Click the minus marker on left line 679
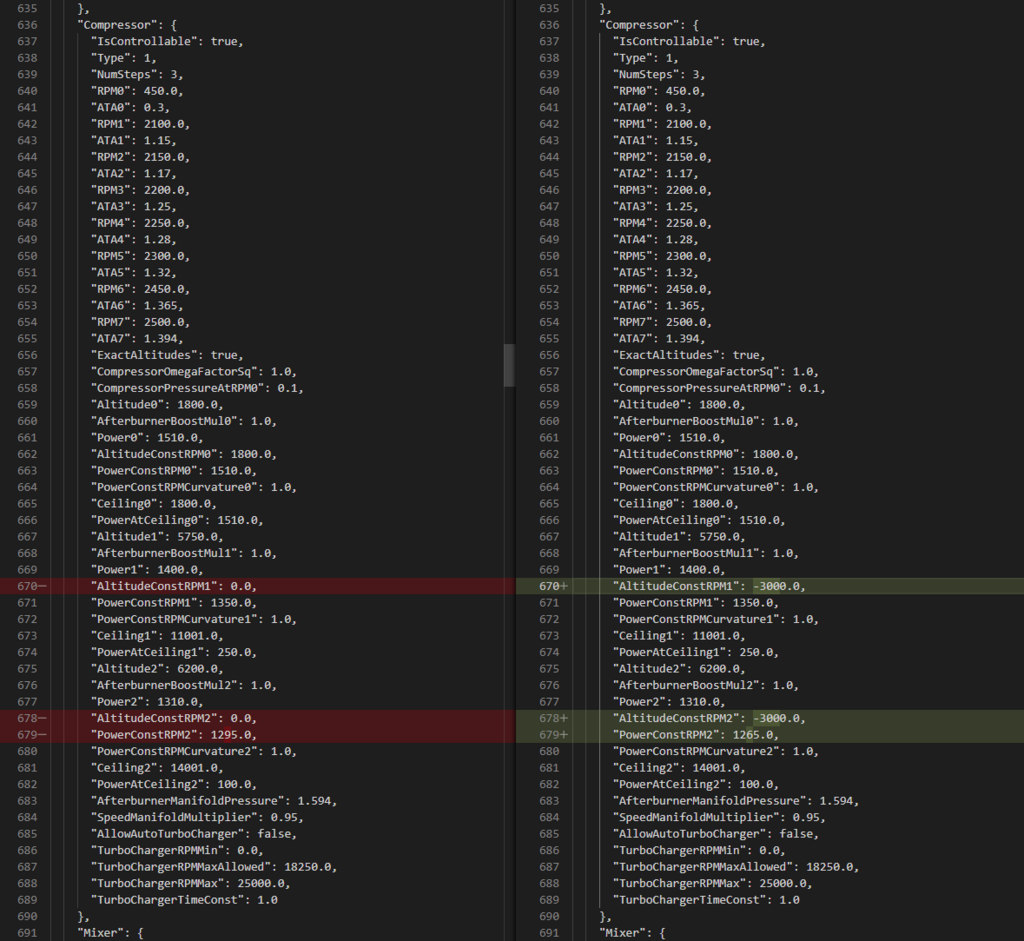This screenshot has height=941, width=1024. point(43,735)
